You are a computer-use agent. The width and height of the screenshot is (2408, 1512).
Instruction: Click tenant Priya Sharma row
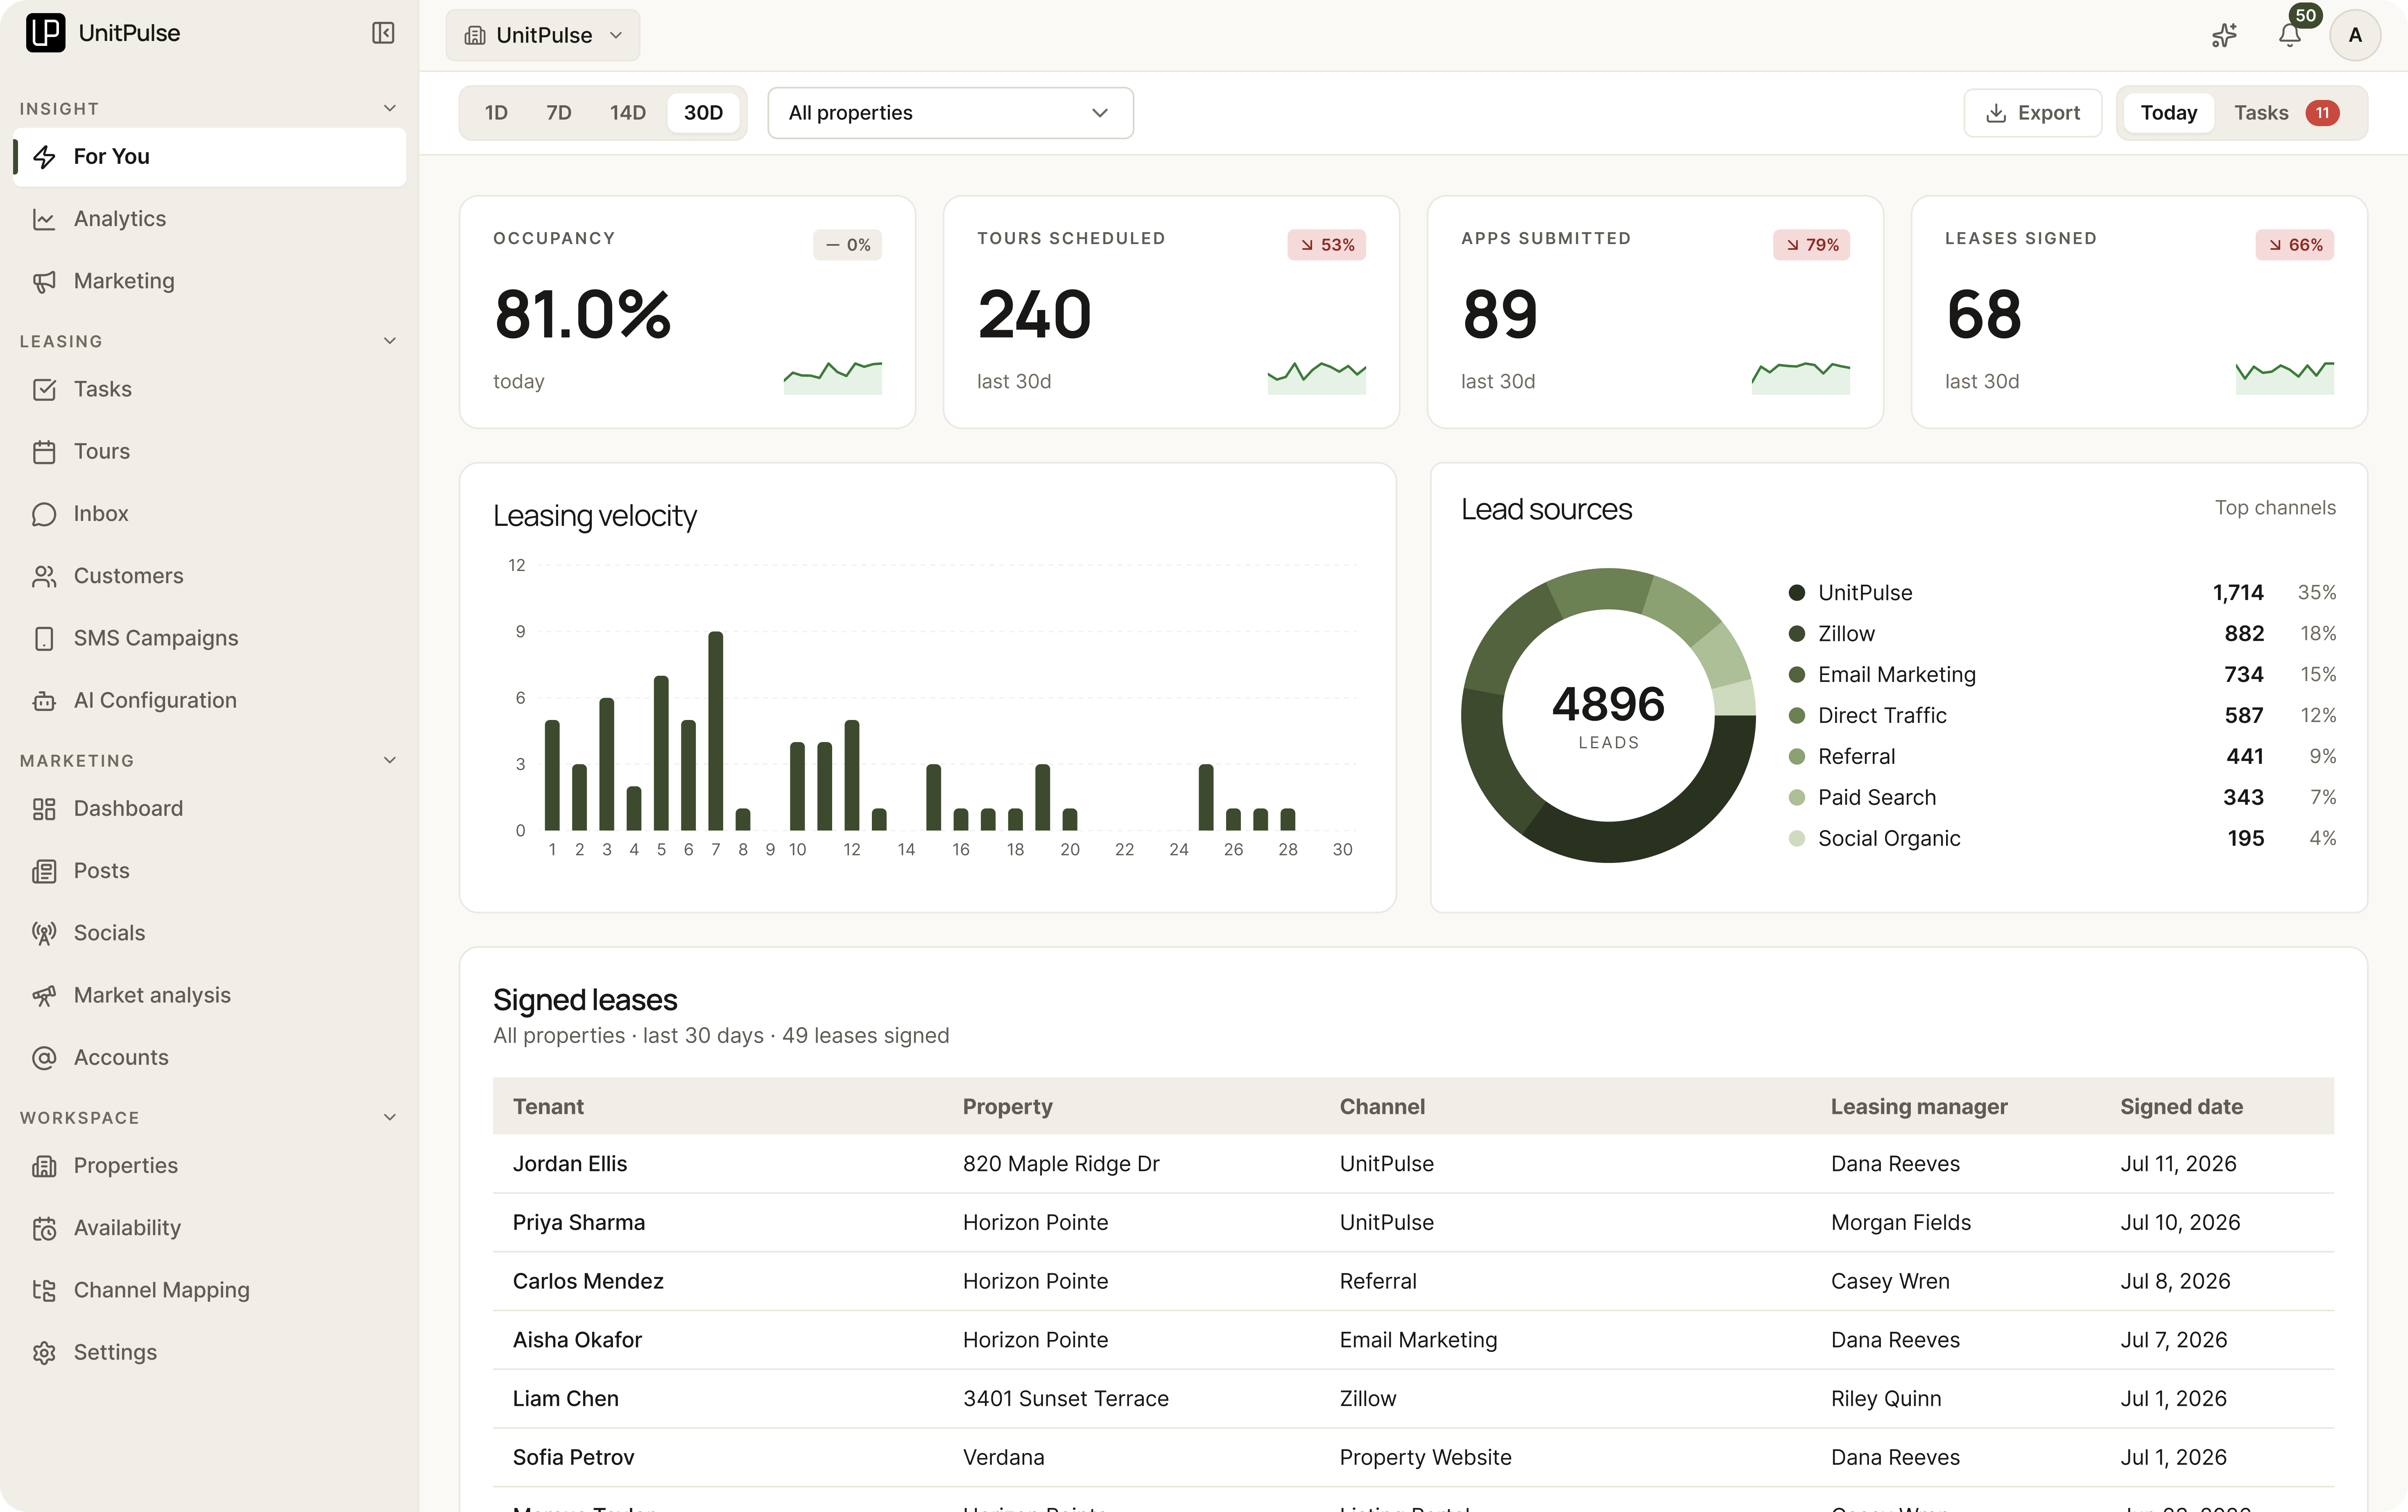tap(1413, 1223)
